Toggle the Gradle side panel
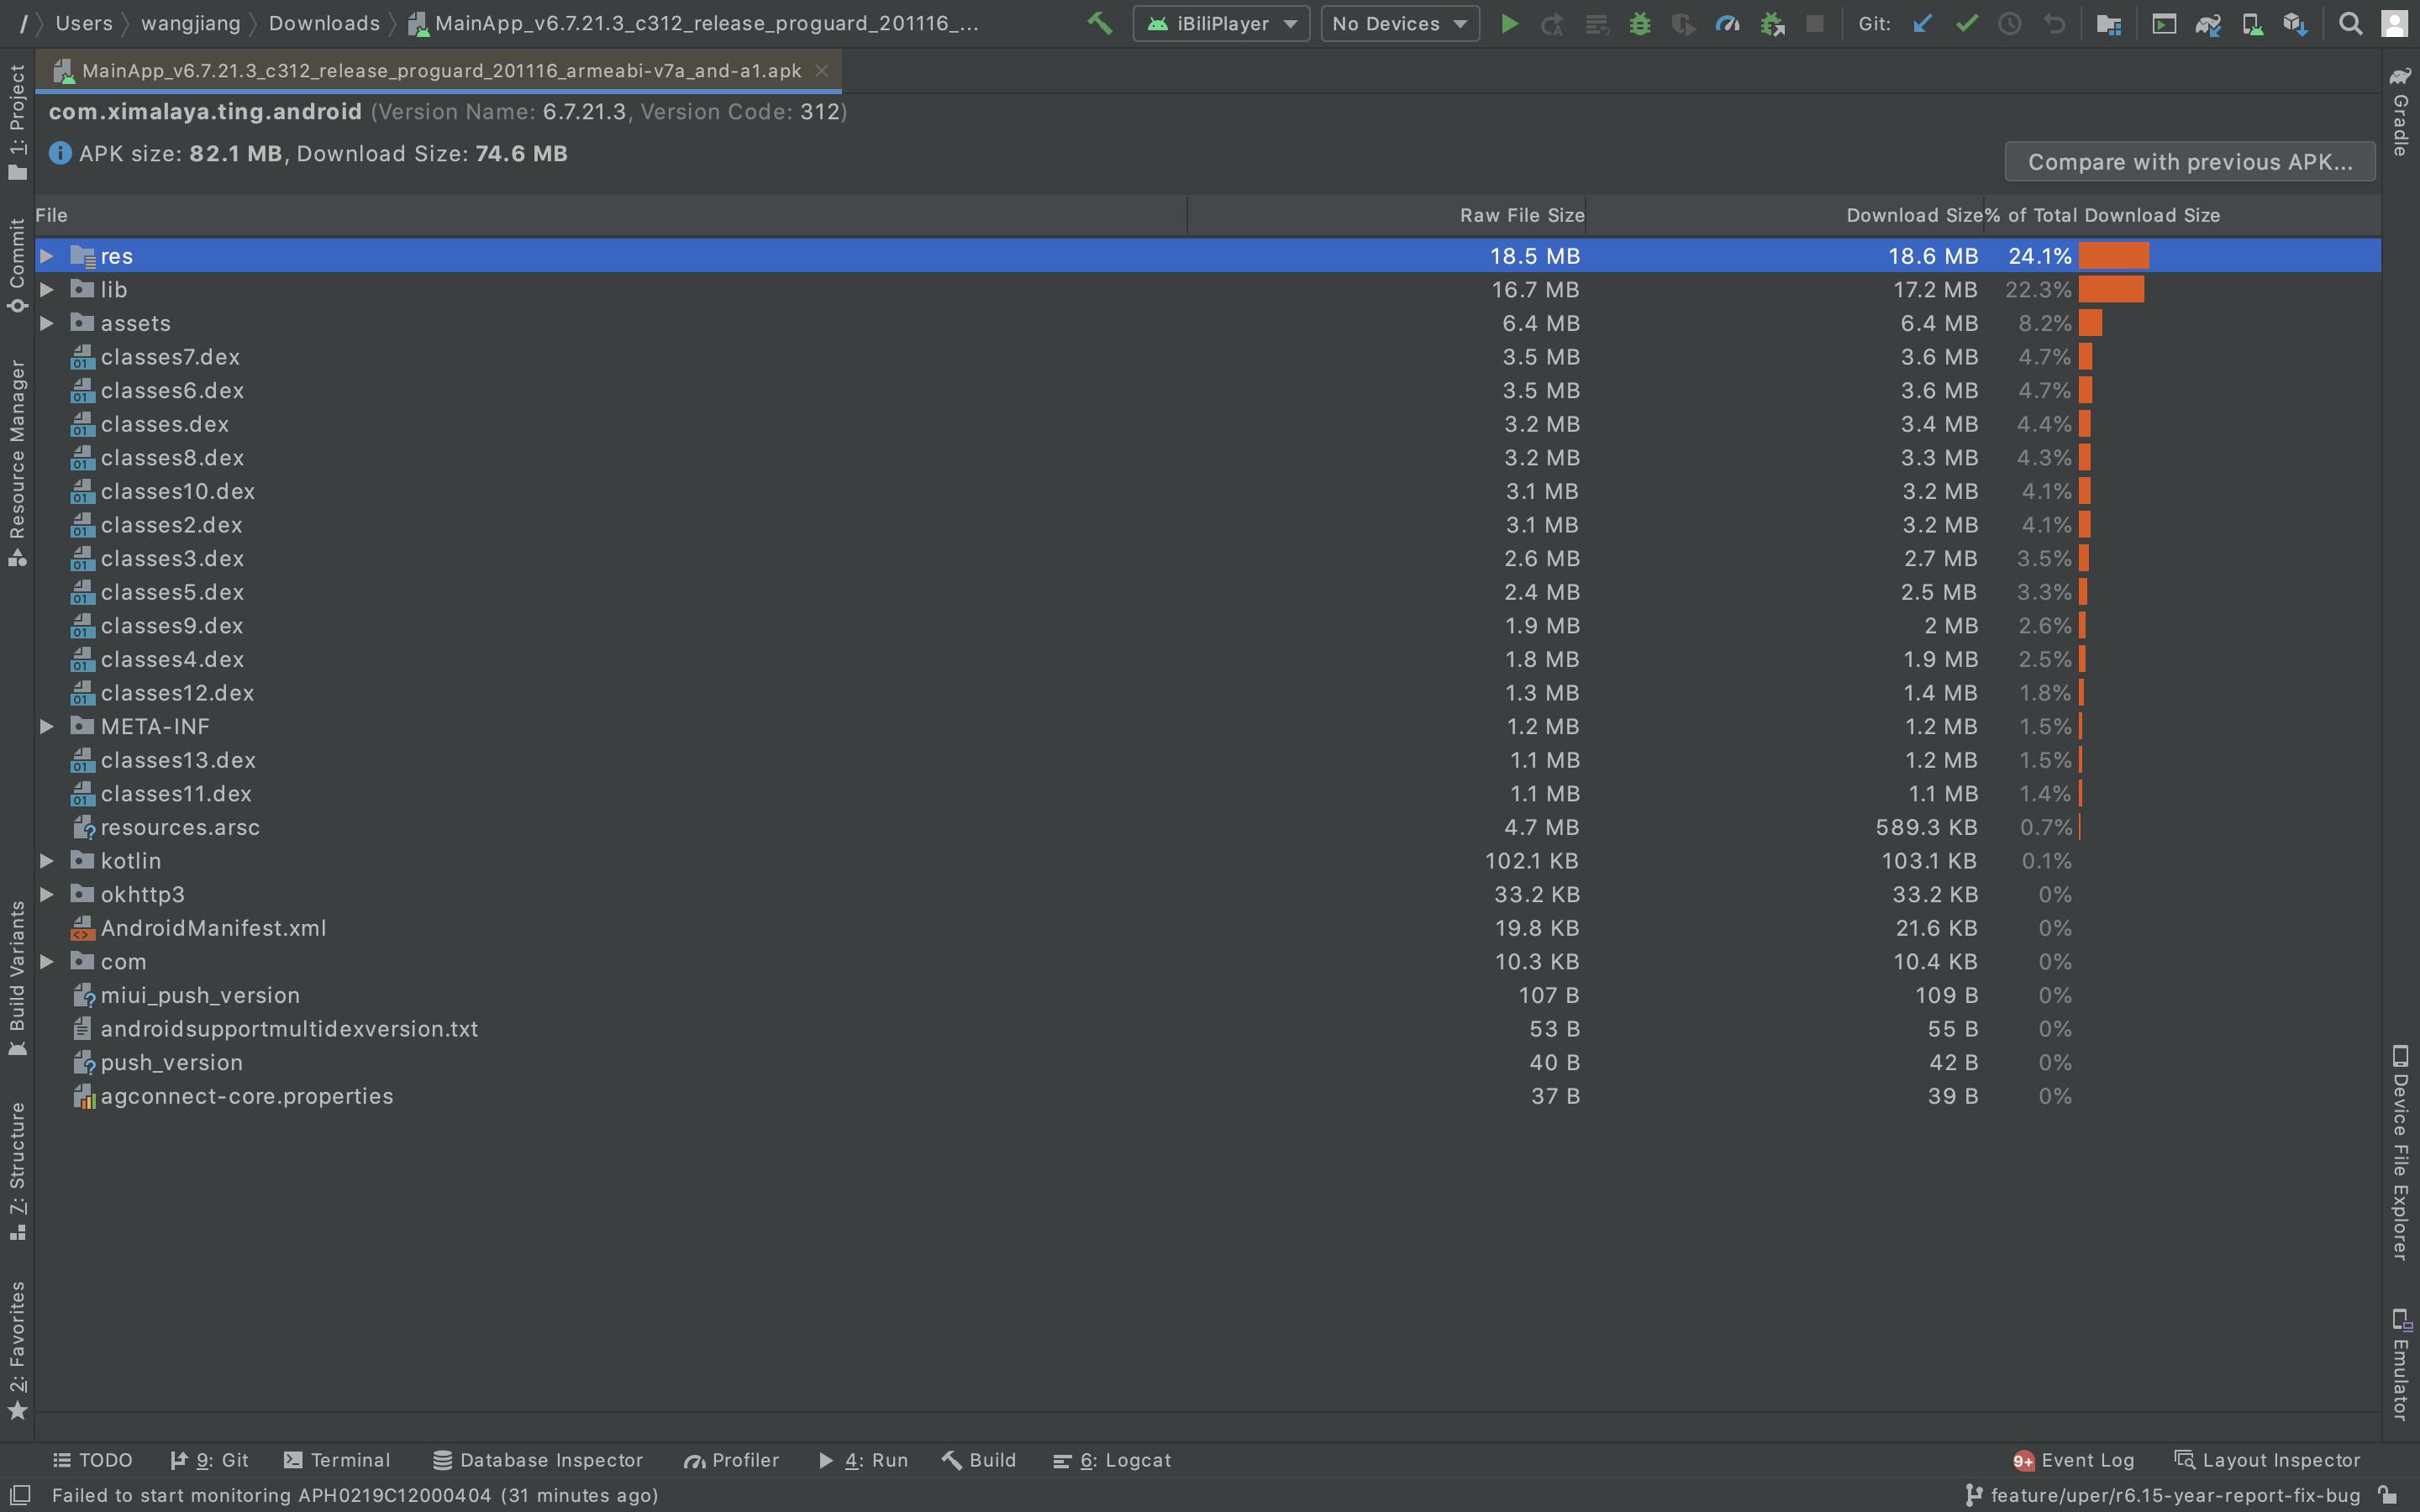This screenshot has width=2420, height=1512. pyautogui.click(x=2401, y=112)
